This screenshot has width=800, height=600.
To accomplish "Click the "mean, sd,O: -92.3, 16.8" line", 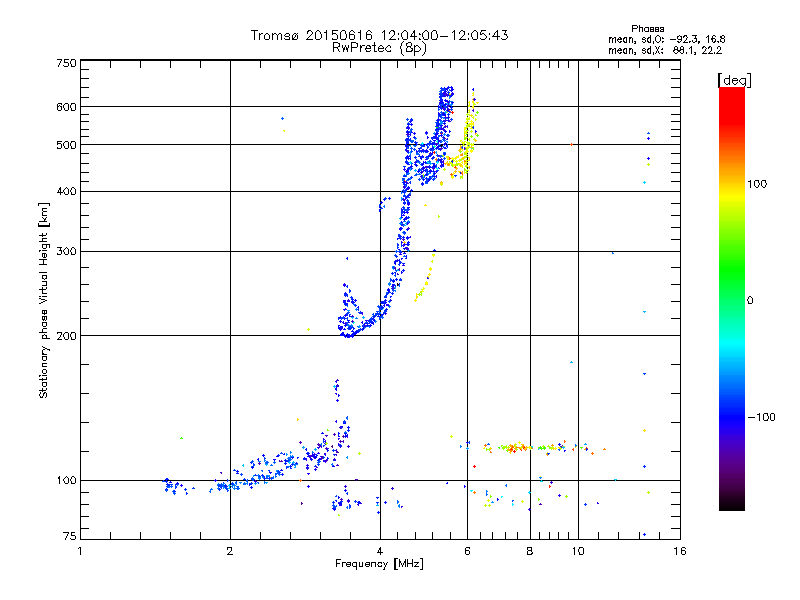I will 666,40.
